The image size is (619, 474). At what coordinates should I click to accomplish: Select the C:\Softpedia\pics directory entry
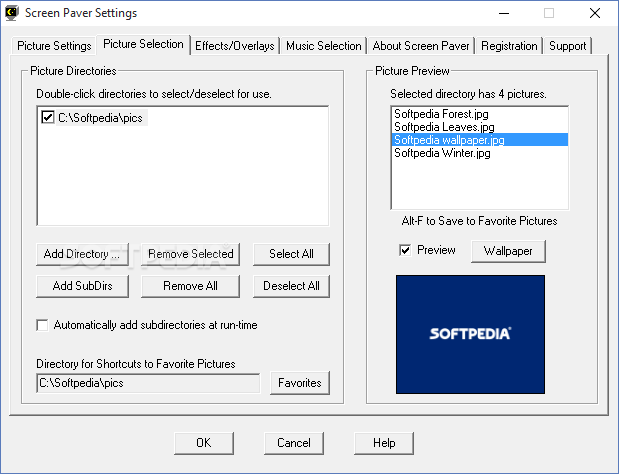tap(100, 118)
